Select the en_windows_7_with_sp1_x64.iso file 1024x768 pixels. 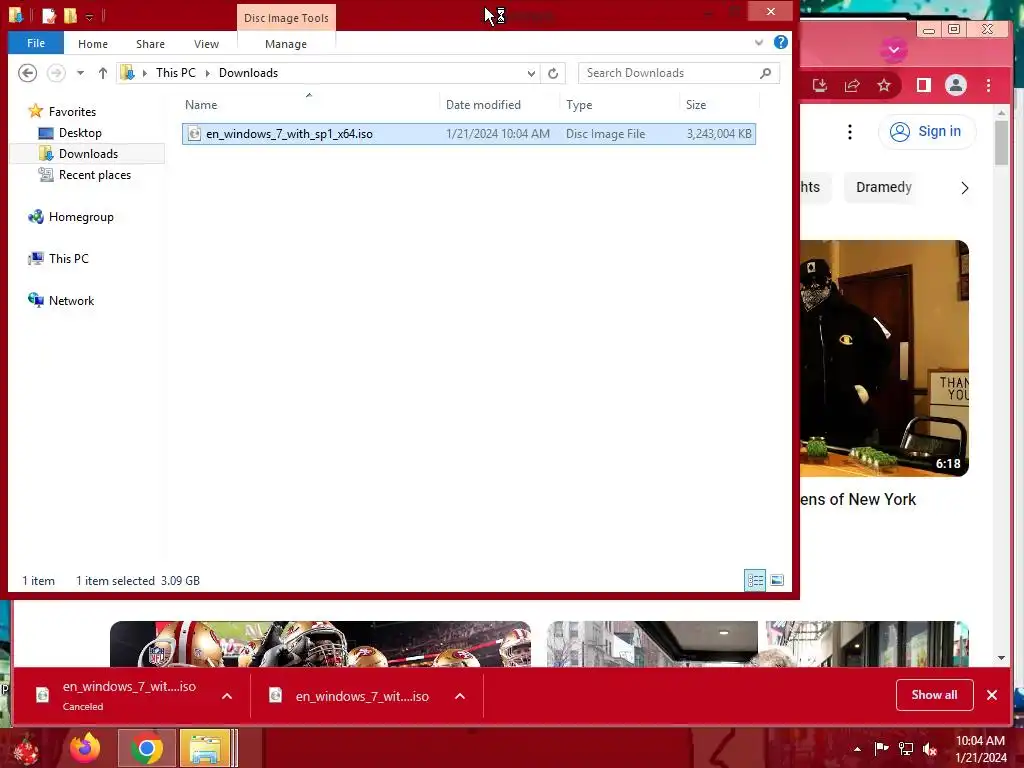pyautogui.click(x=469, y=134)
